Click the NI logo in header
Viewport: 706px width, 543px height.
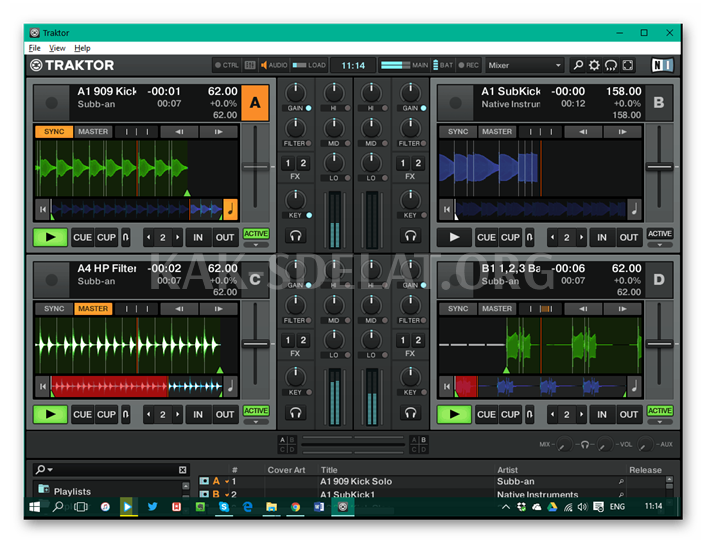(x=662, y=65)
